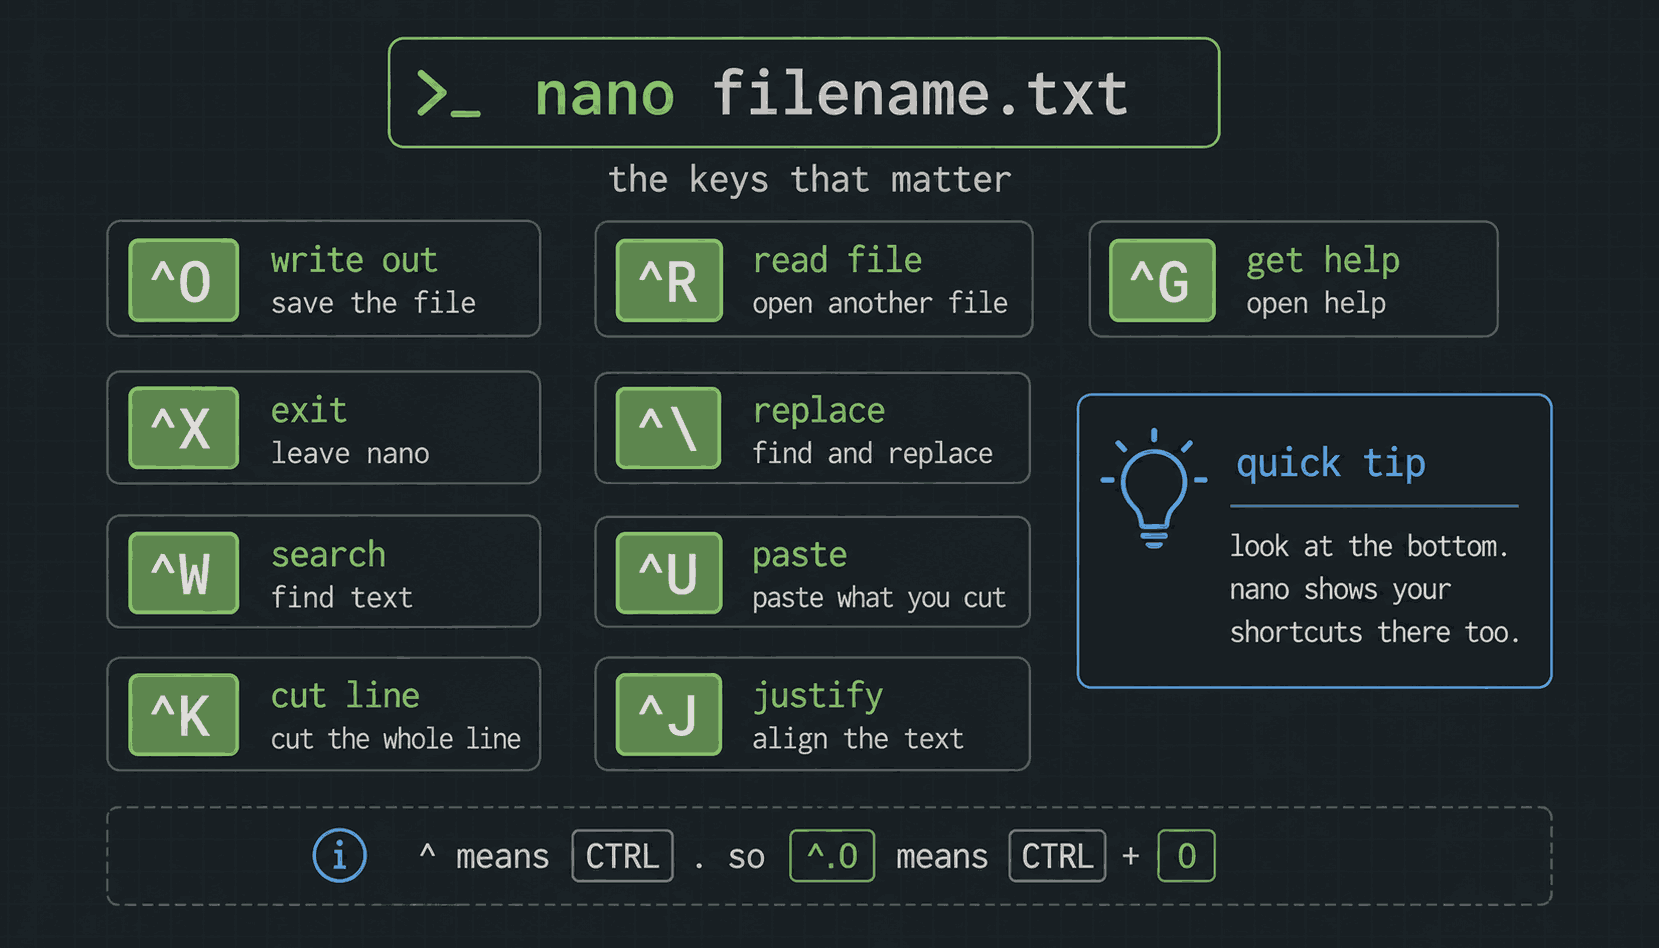The image size is (1659, 948).
Task: Click the 'read file' heading
Action: pos(837,260)
